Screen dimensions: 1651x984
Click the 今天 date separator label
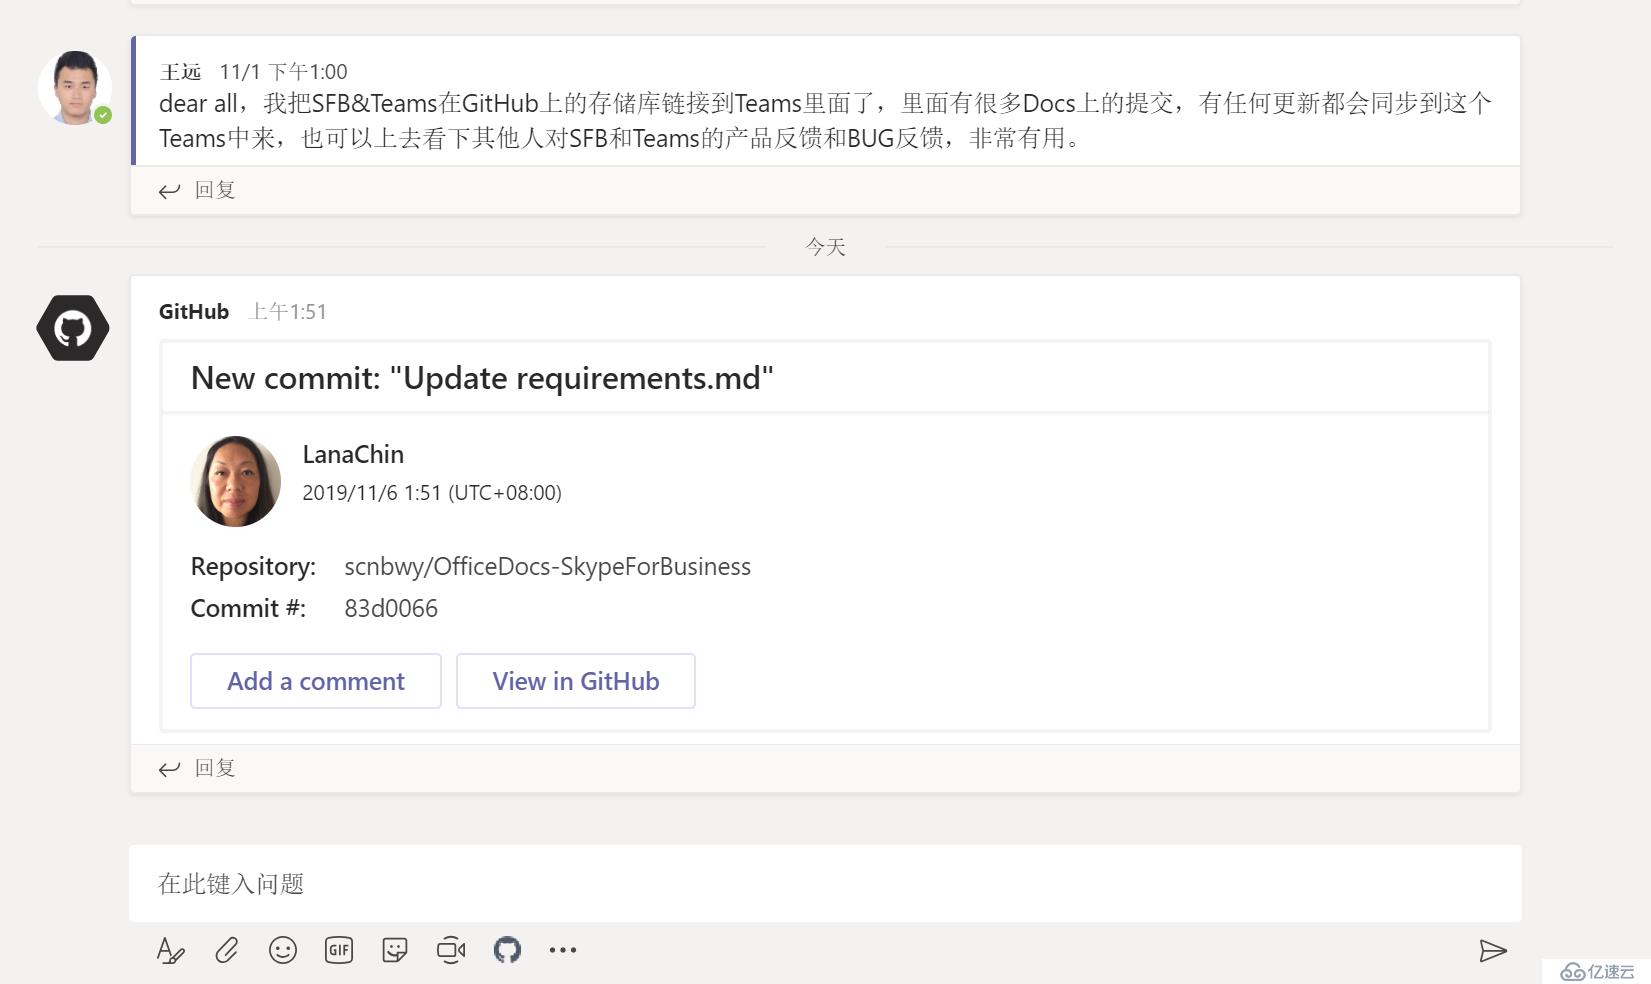826,247
